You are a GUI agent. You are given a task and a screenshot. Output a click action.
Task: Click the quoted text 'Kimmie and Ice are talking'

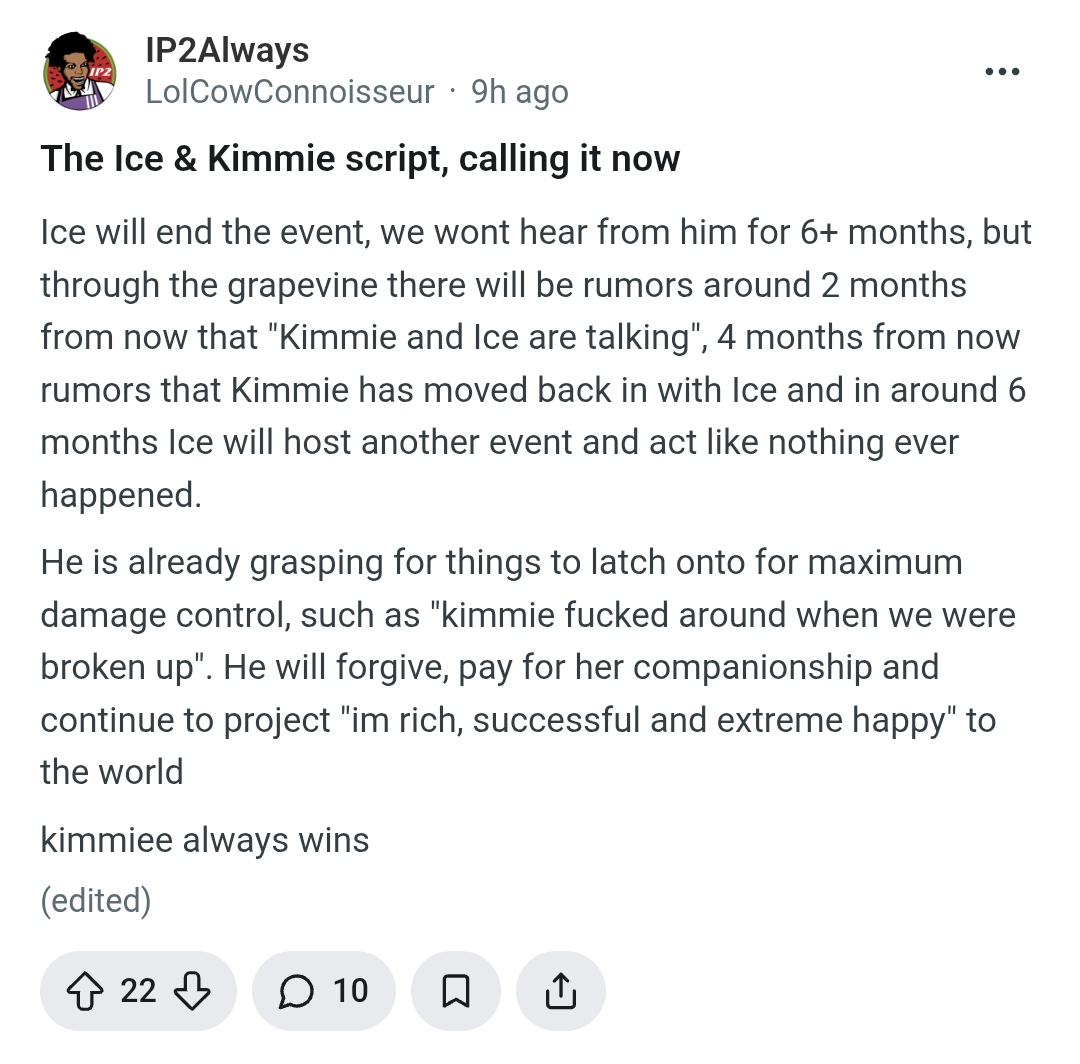coord(484,337)
